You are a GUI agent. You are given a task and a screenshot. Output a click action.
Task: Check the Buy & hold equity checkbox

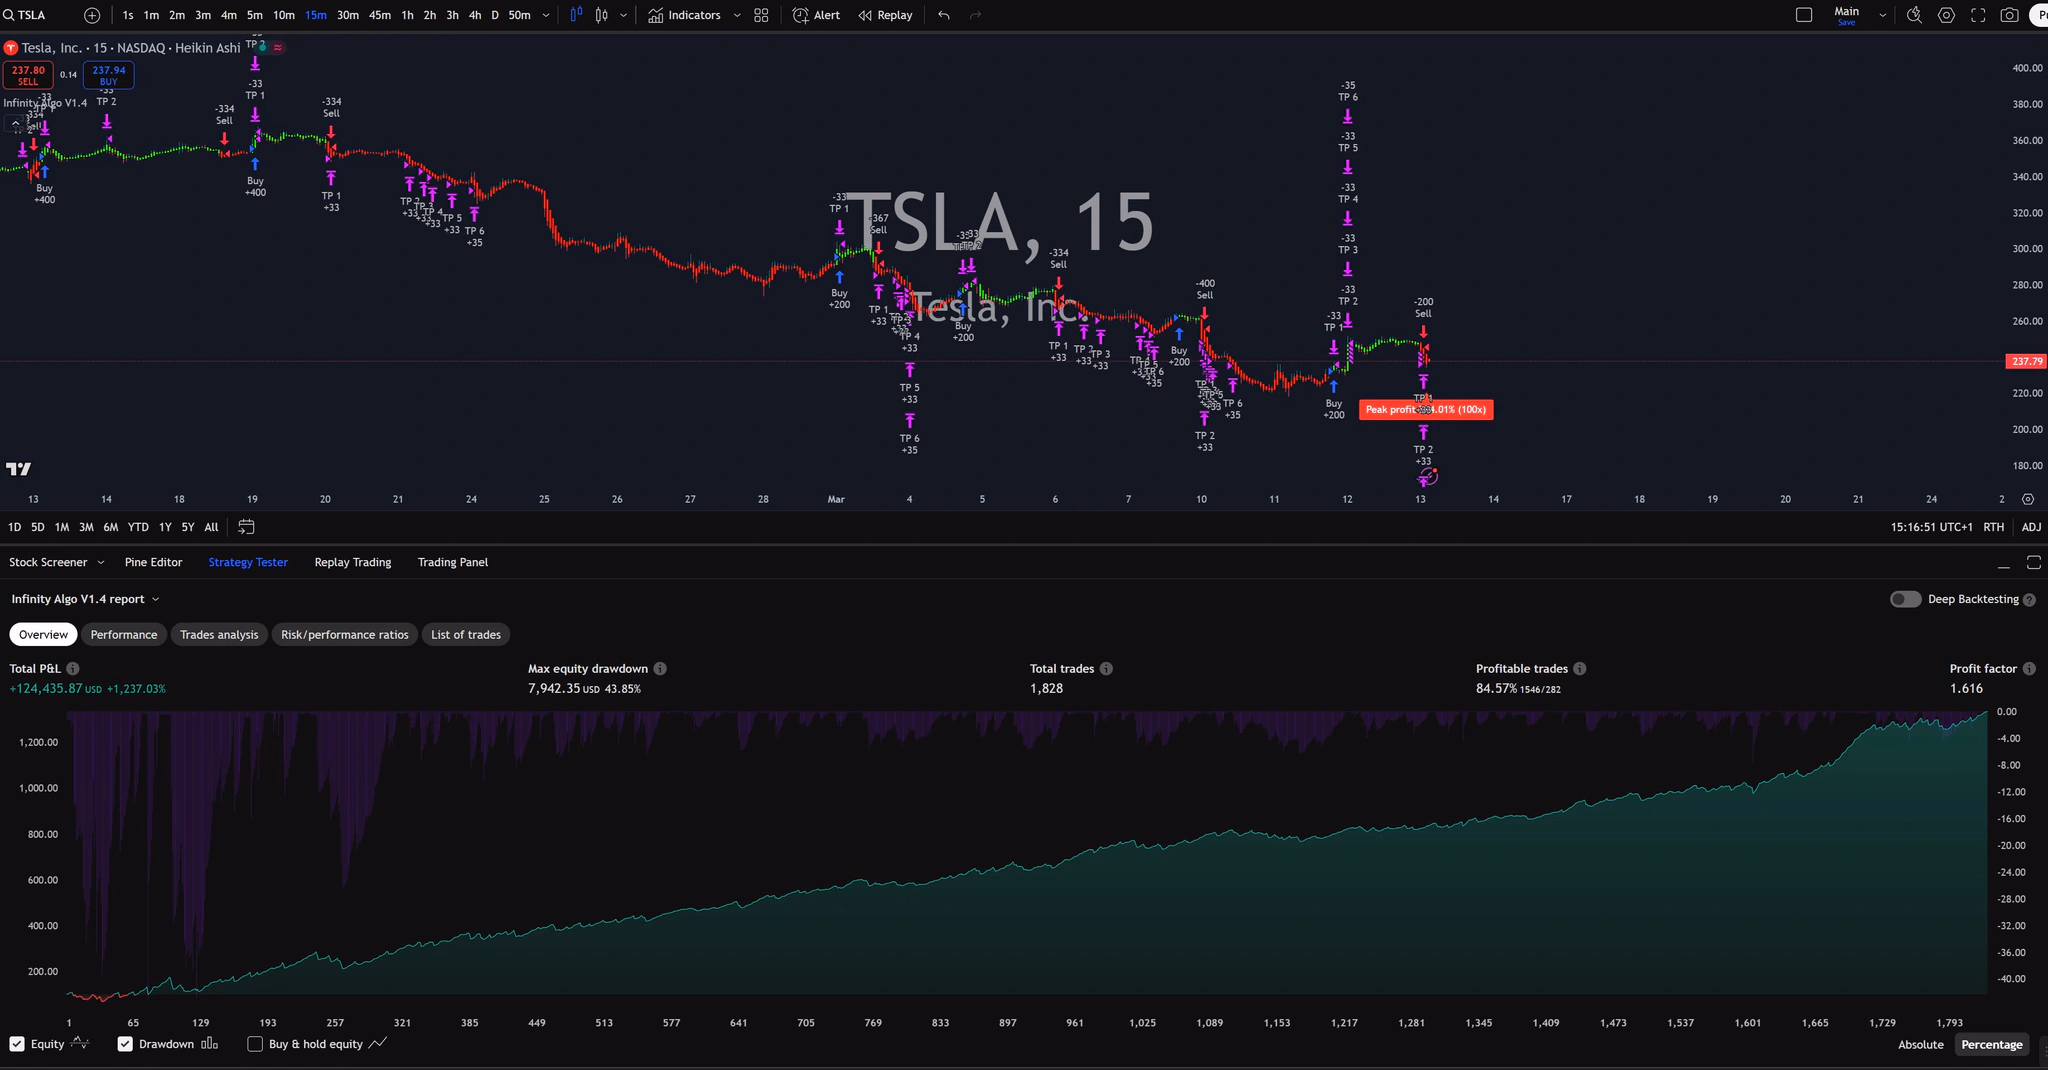(x=256, y=1043)
